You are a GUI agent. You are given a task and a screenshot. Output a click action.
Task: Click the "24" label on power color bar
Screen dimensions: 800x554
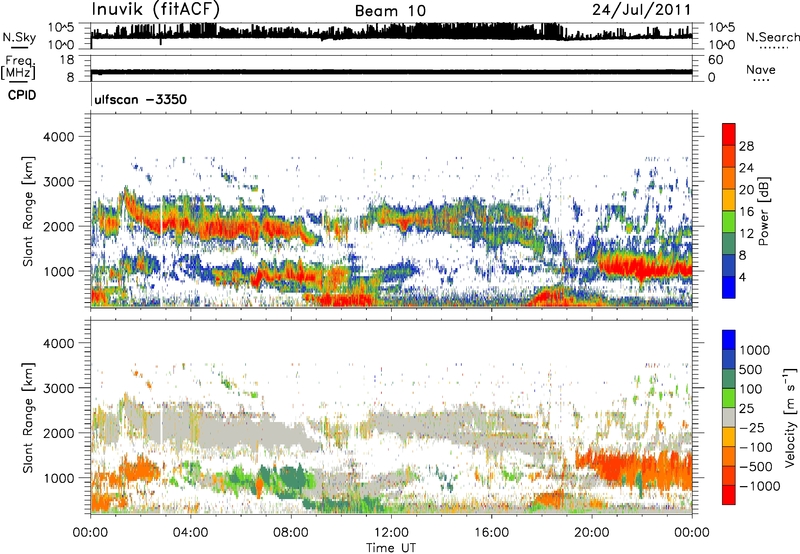tap(746, 168)
